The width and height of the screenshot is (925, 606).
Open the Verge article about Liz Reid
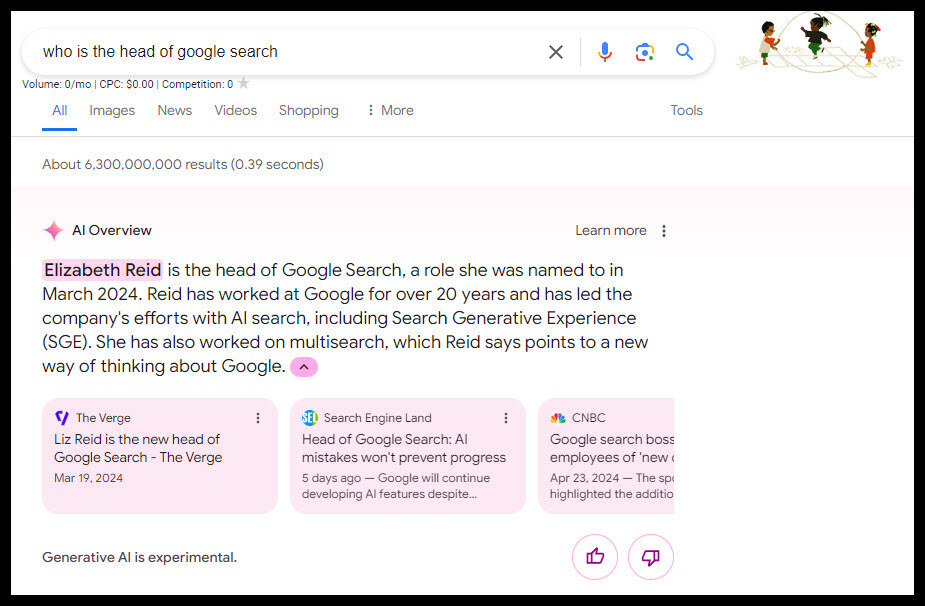click(x=137, y=446)
